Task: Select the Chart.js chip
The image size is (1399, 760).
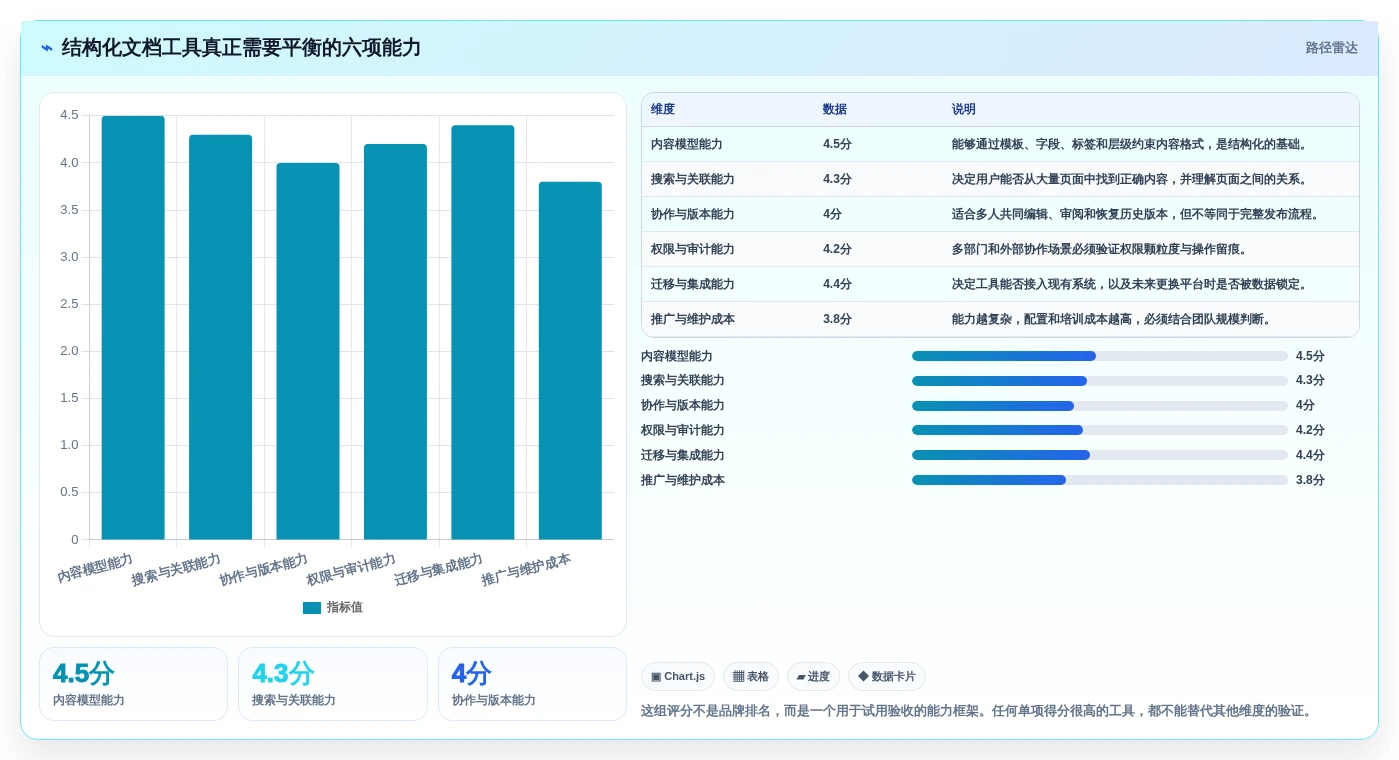Action: tap(678, 677)
